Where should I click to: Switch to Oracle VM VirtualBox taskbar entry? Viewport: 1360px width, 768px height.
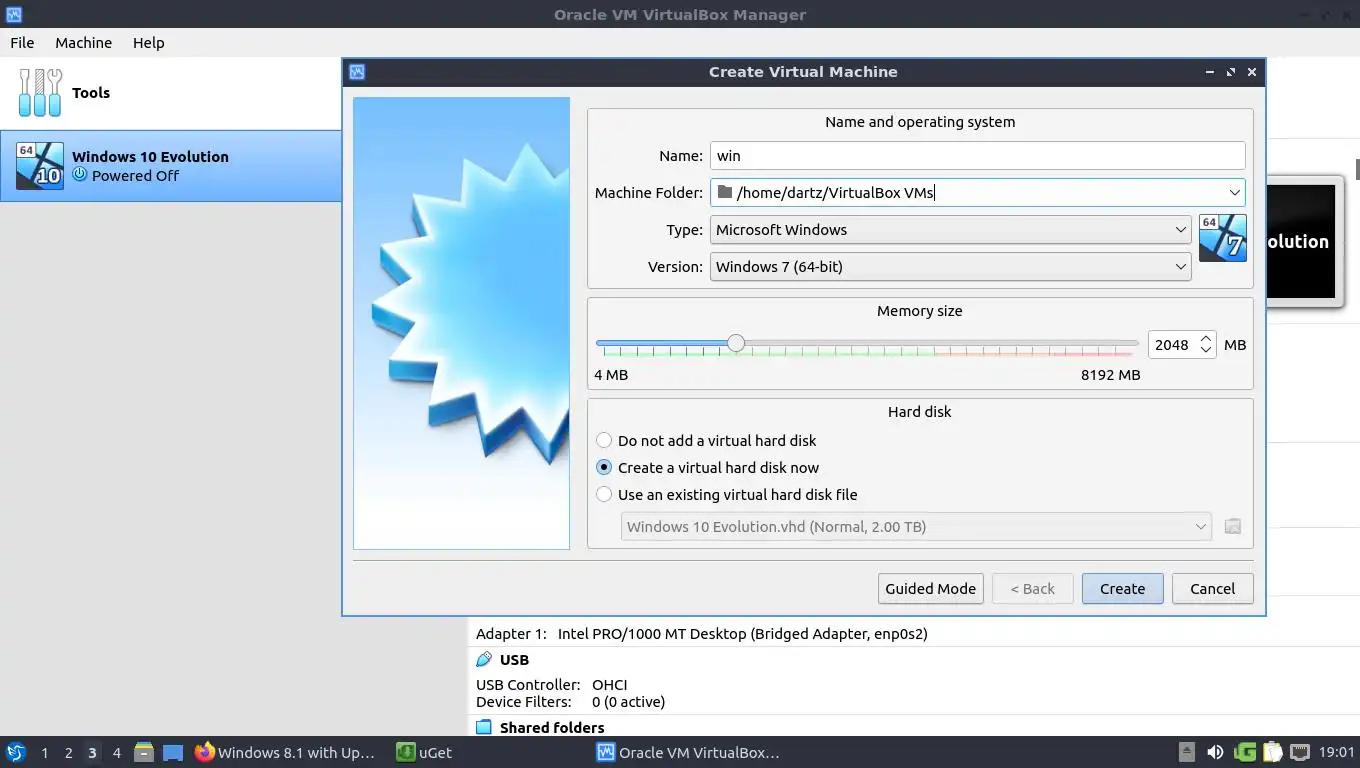tap(689, 752)
